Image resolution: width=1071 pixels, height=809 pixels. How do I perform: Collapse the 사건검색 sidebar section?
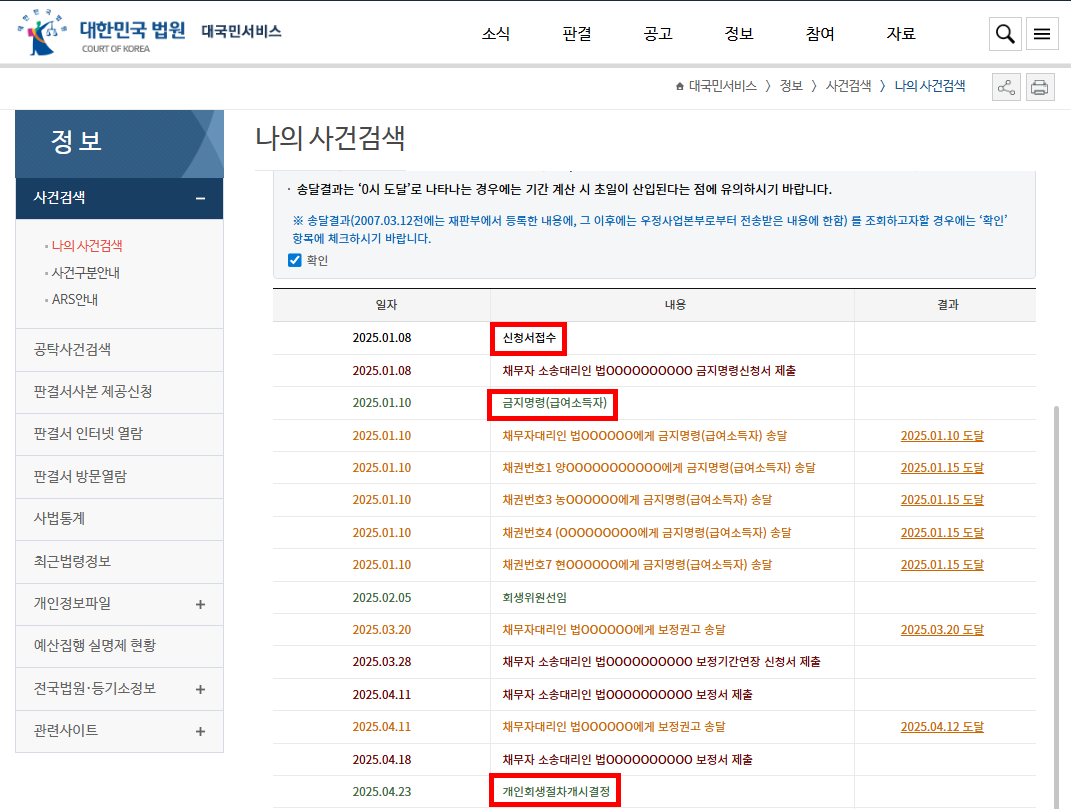click(x=200, y=198)
